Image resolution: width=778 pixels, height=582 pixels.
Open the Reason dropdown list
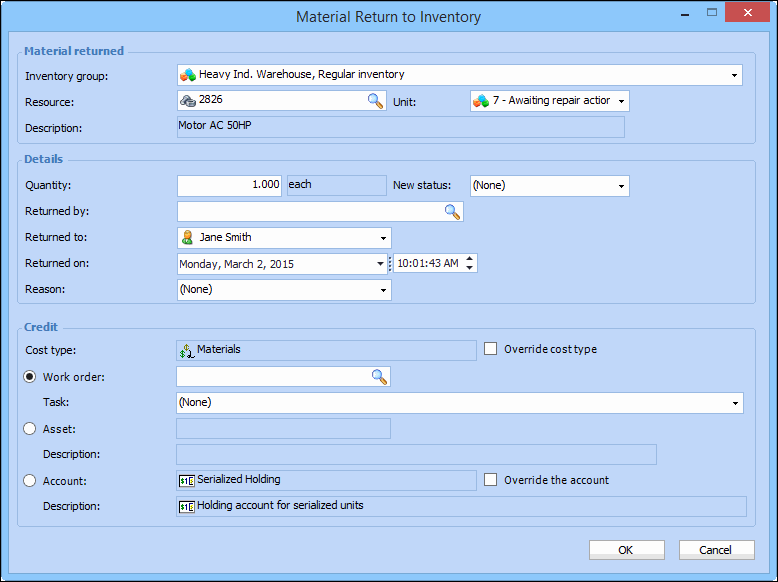[x=383, y=290]
